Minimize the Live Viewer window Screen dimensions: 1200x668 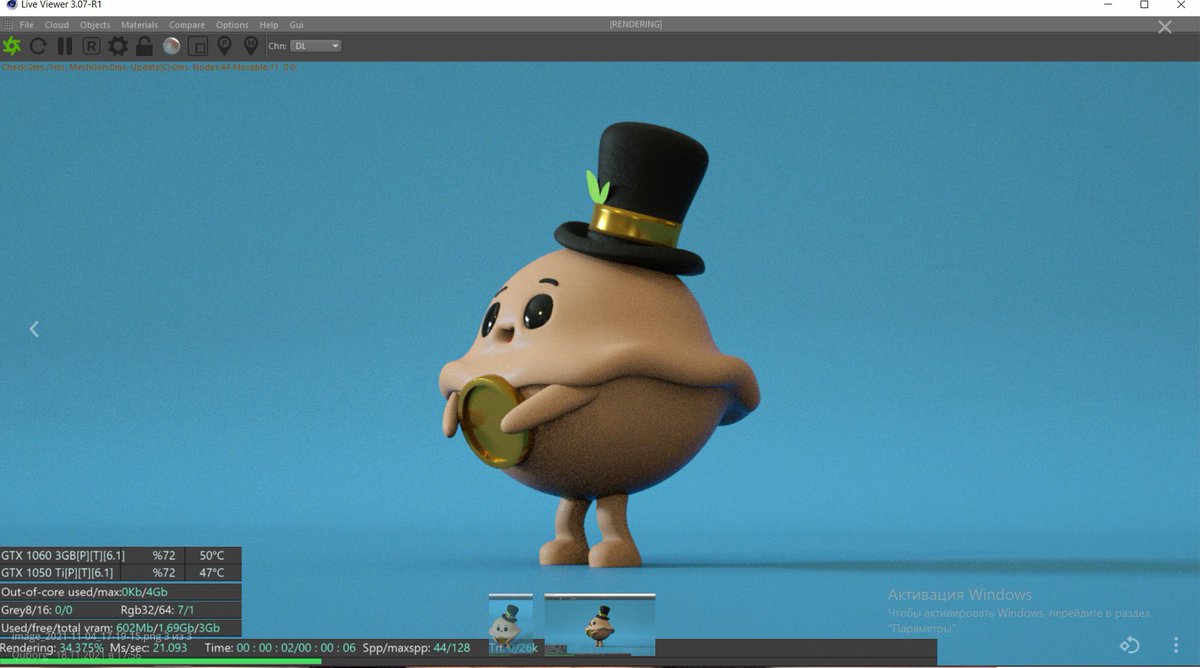pyautogui.click(x=1107, y=6)
